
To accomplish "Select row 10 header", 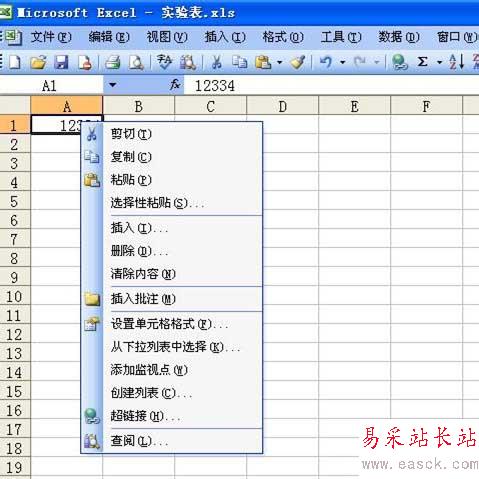I will pos(15,296).
